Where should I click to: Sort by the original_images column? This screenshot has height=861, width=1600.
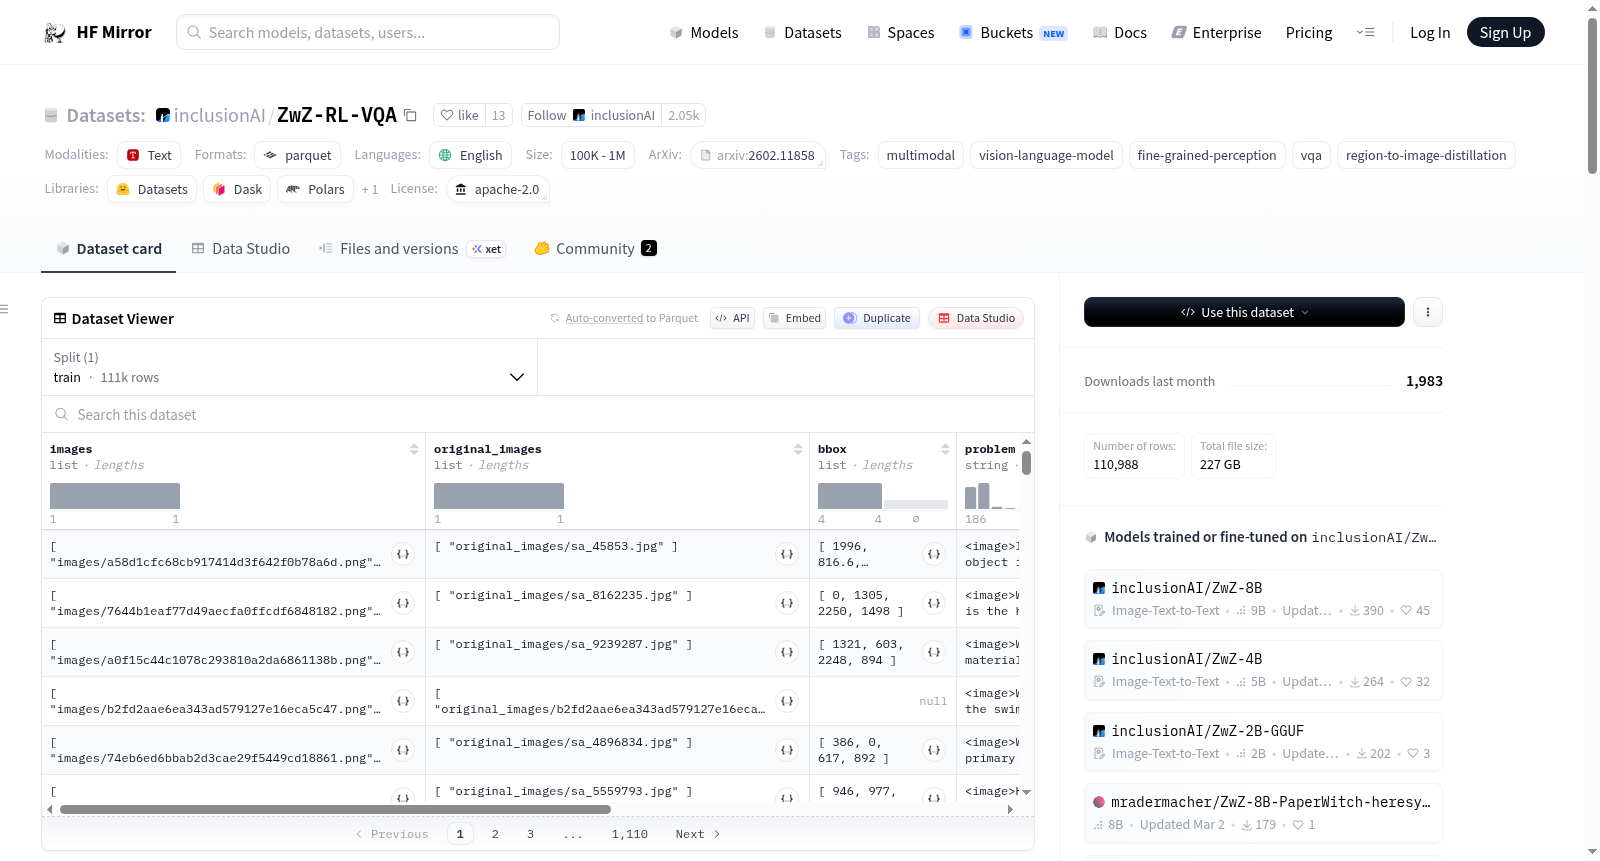coord(798,450)
